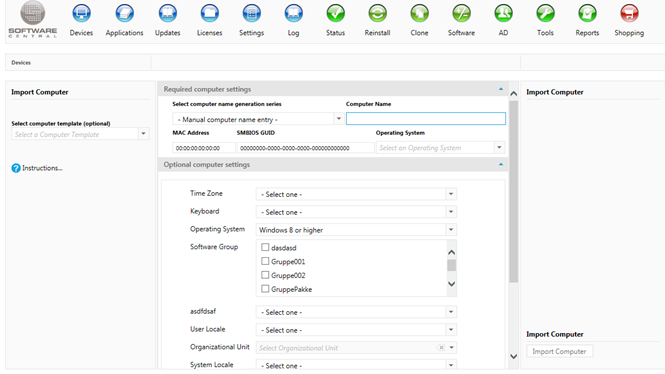Viewport: 665px width, 374px height.
Task: Click the main panel vertical scrollbar thumb
Action: pos(514,192)
